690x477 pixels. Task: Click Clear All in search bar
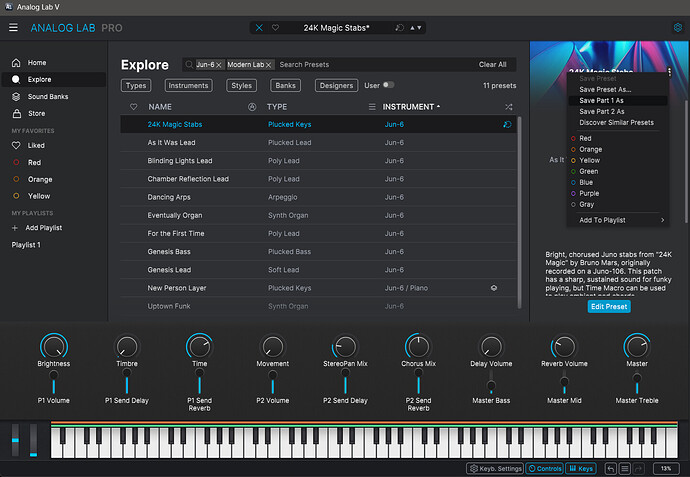coord(492,64)
